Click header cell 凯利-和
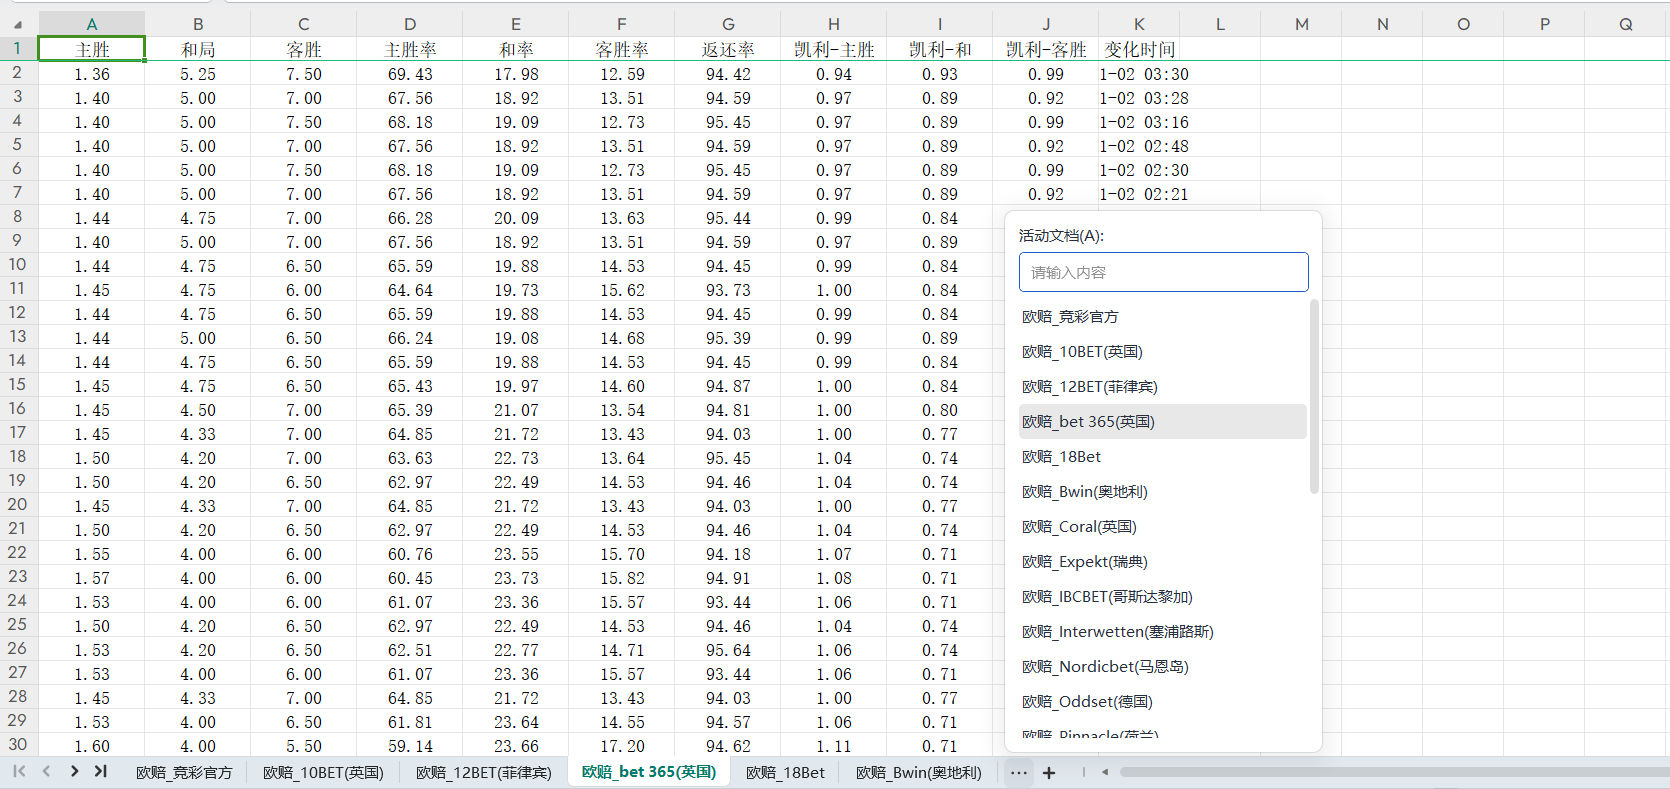Screen dimensions: 1670x789 point(940,49)
